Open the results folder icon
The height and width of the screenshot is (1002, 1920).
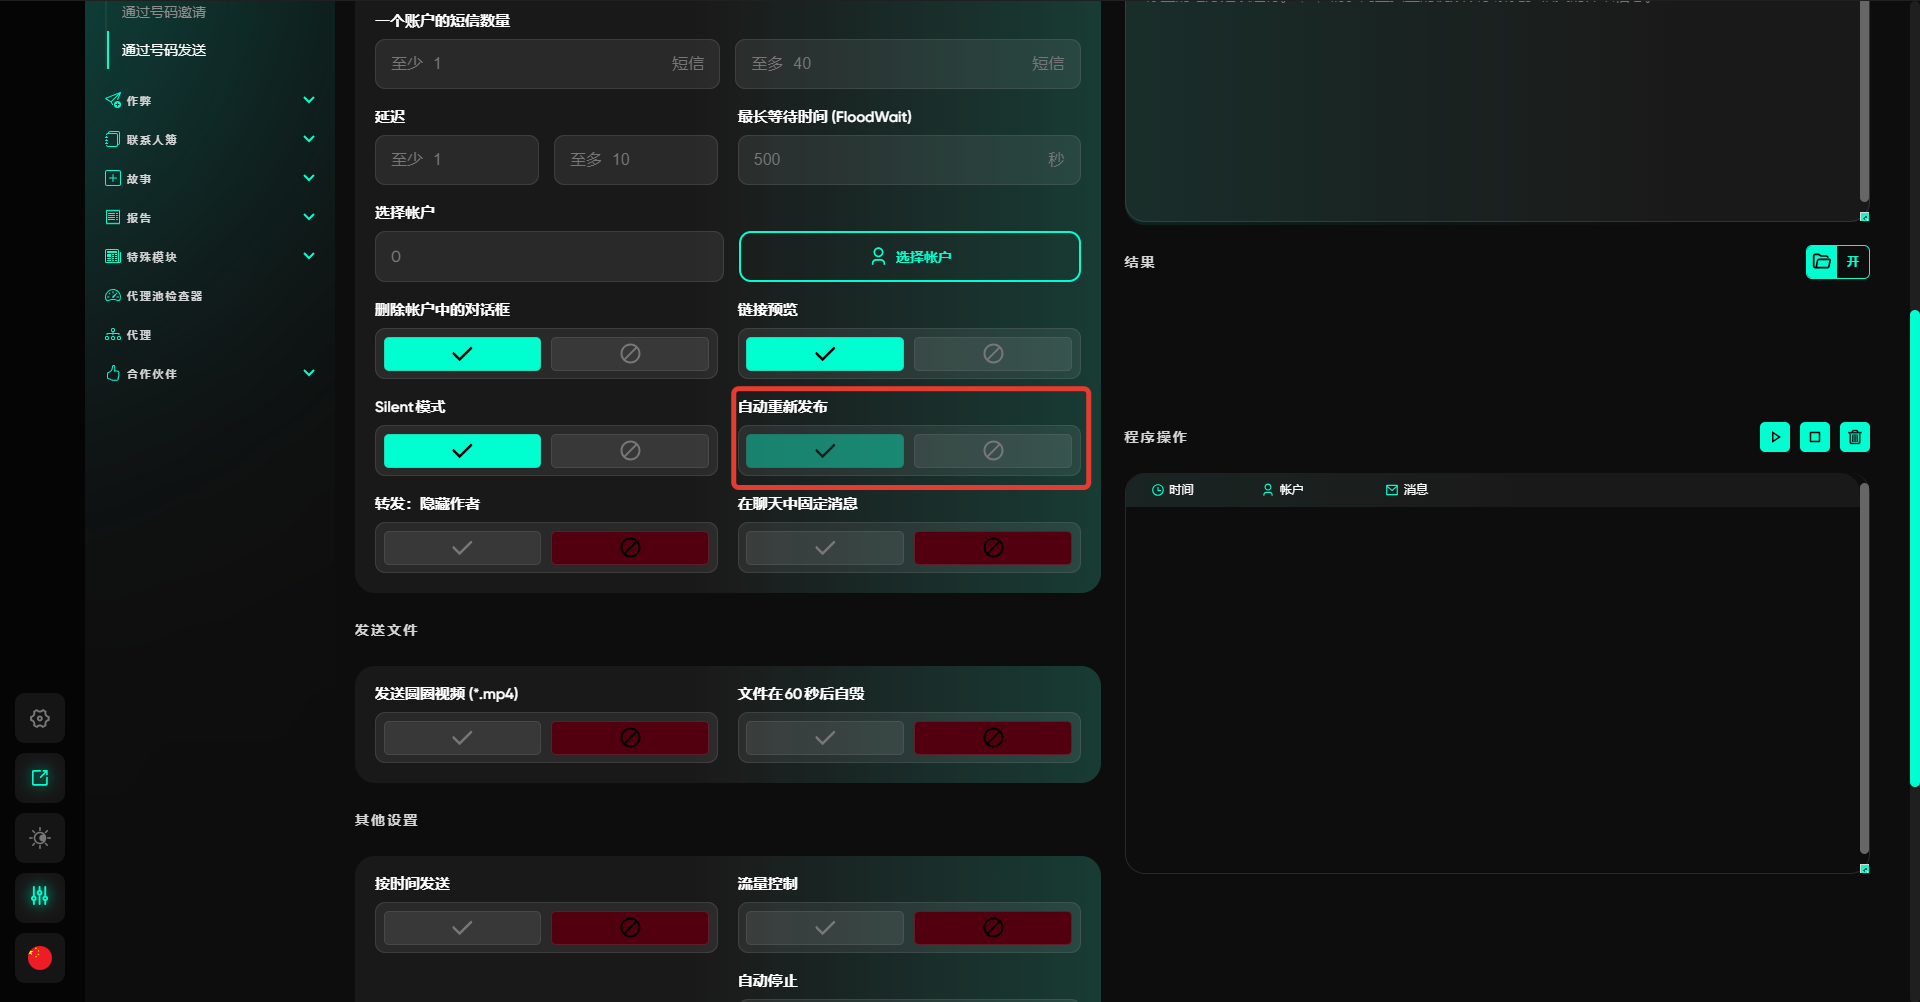tap(1822, 262)
